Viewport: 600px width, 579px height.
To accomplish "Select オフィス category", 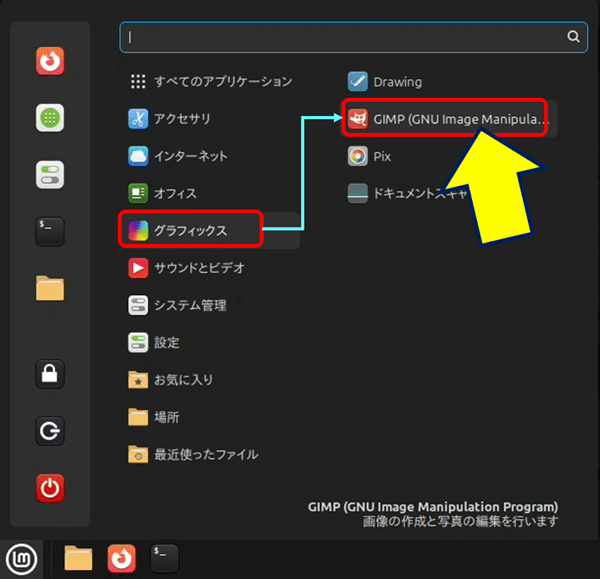I will [211, 193].
